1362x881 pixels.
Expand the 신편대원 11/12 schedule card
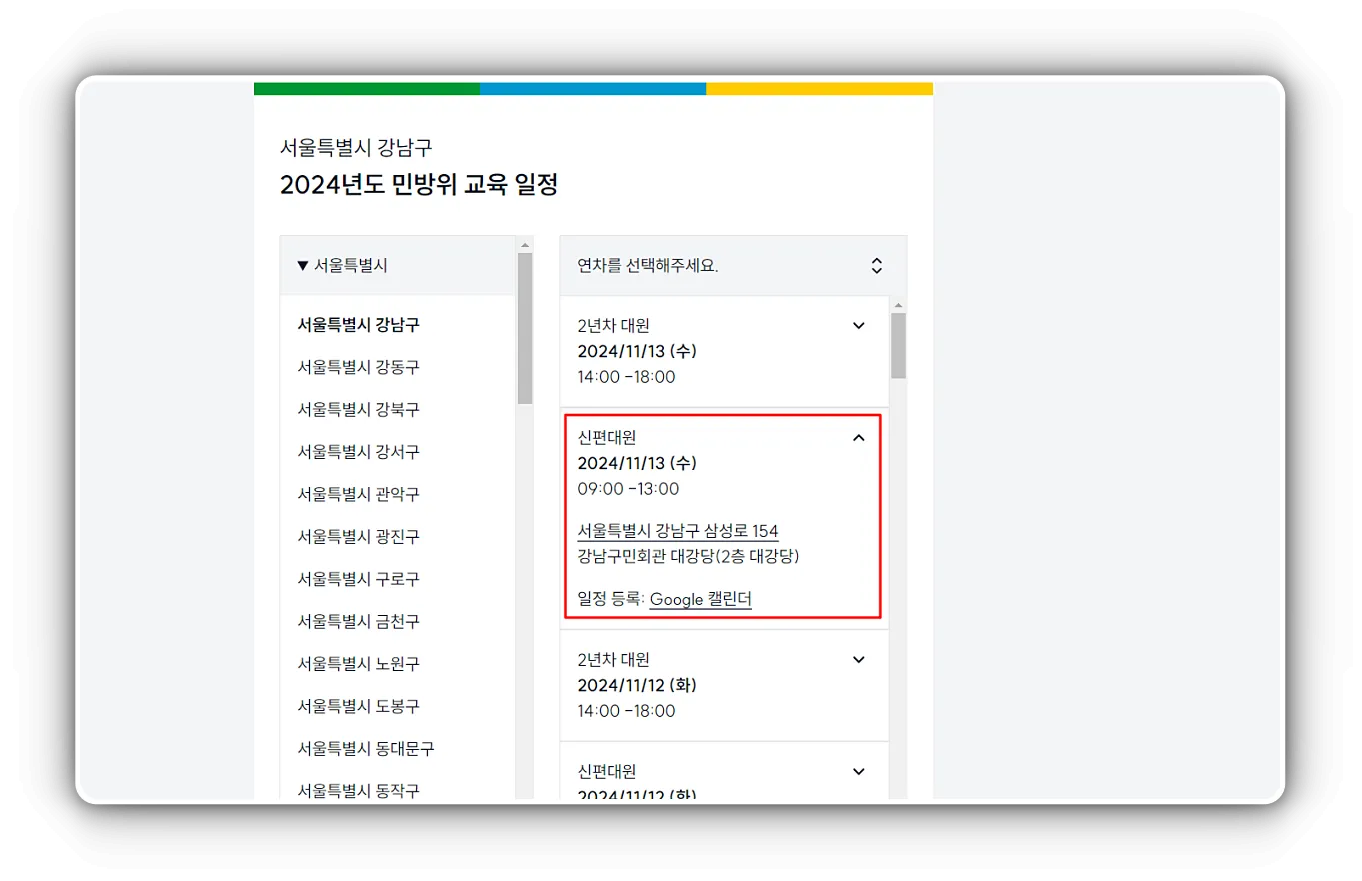858,771
